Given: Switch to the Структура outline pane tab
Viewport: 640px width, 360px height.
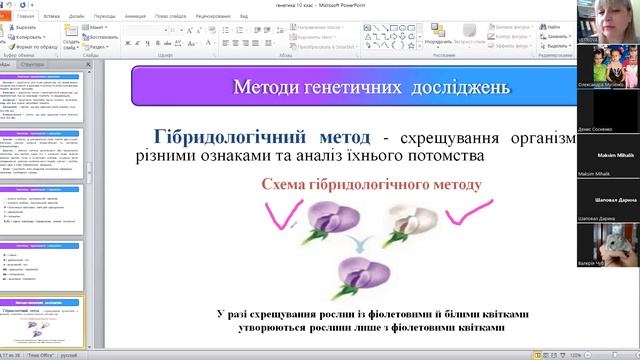Looking at the screenshot, I should 32,64.
